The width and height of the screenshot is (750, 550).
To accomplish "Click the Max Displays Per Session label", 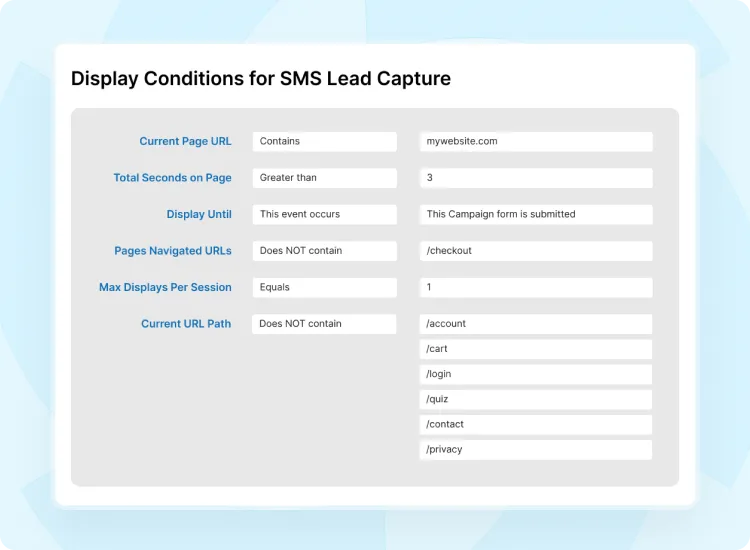I will point(165,287).
